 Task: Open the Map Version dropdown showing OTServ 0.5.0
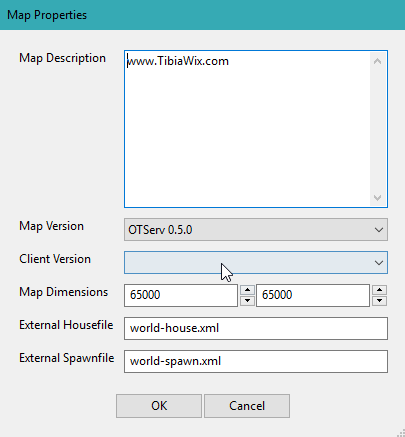click(256, 230)
